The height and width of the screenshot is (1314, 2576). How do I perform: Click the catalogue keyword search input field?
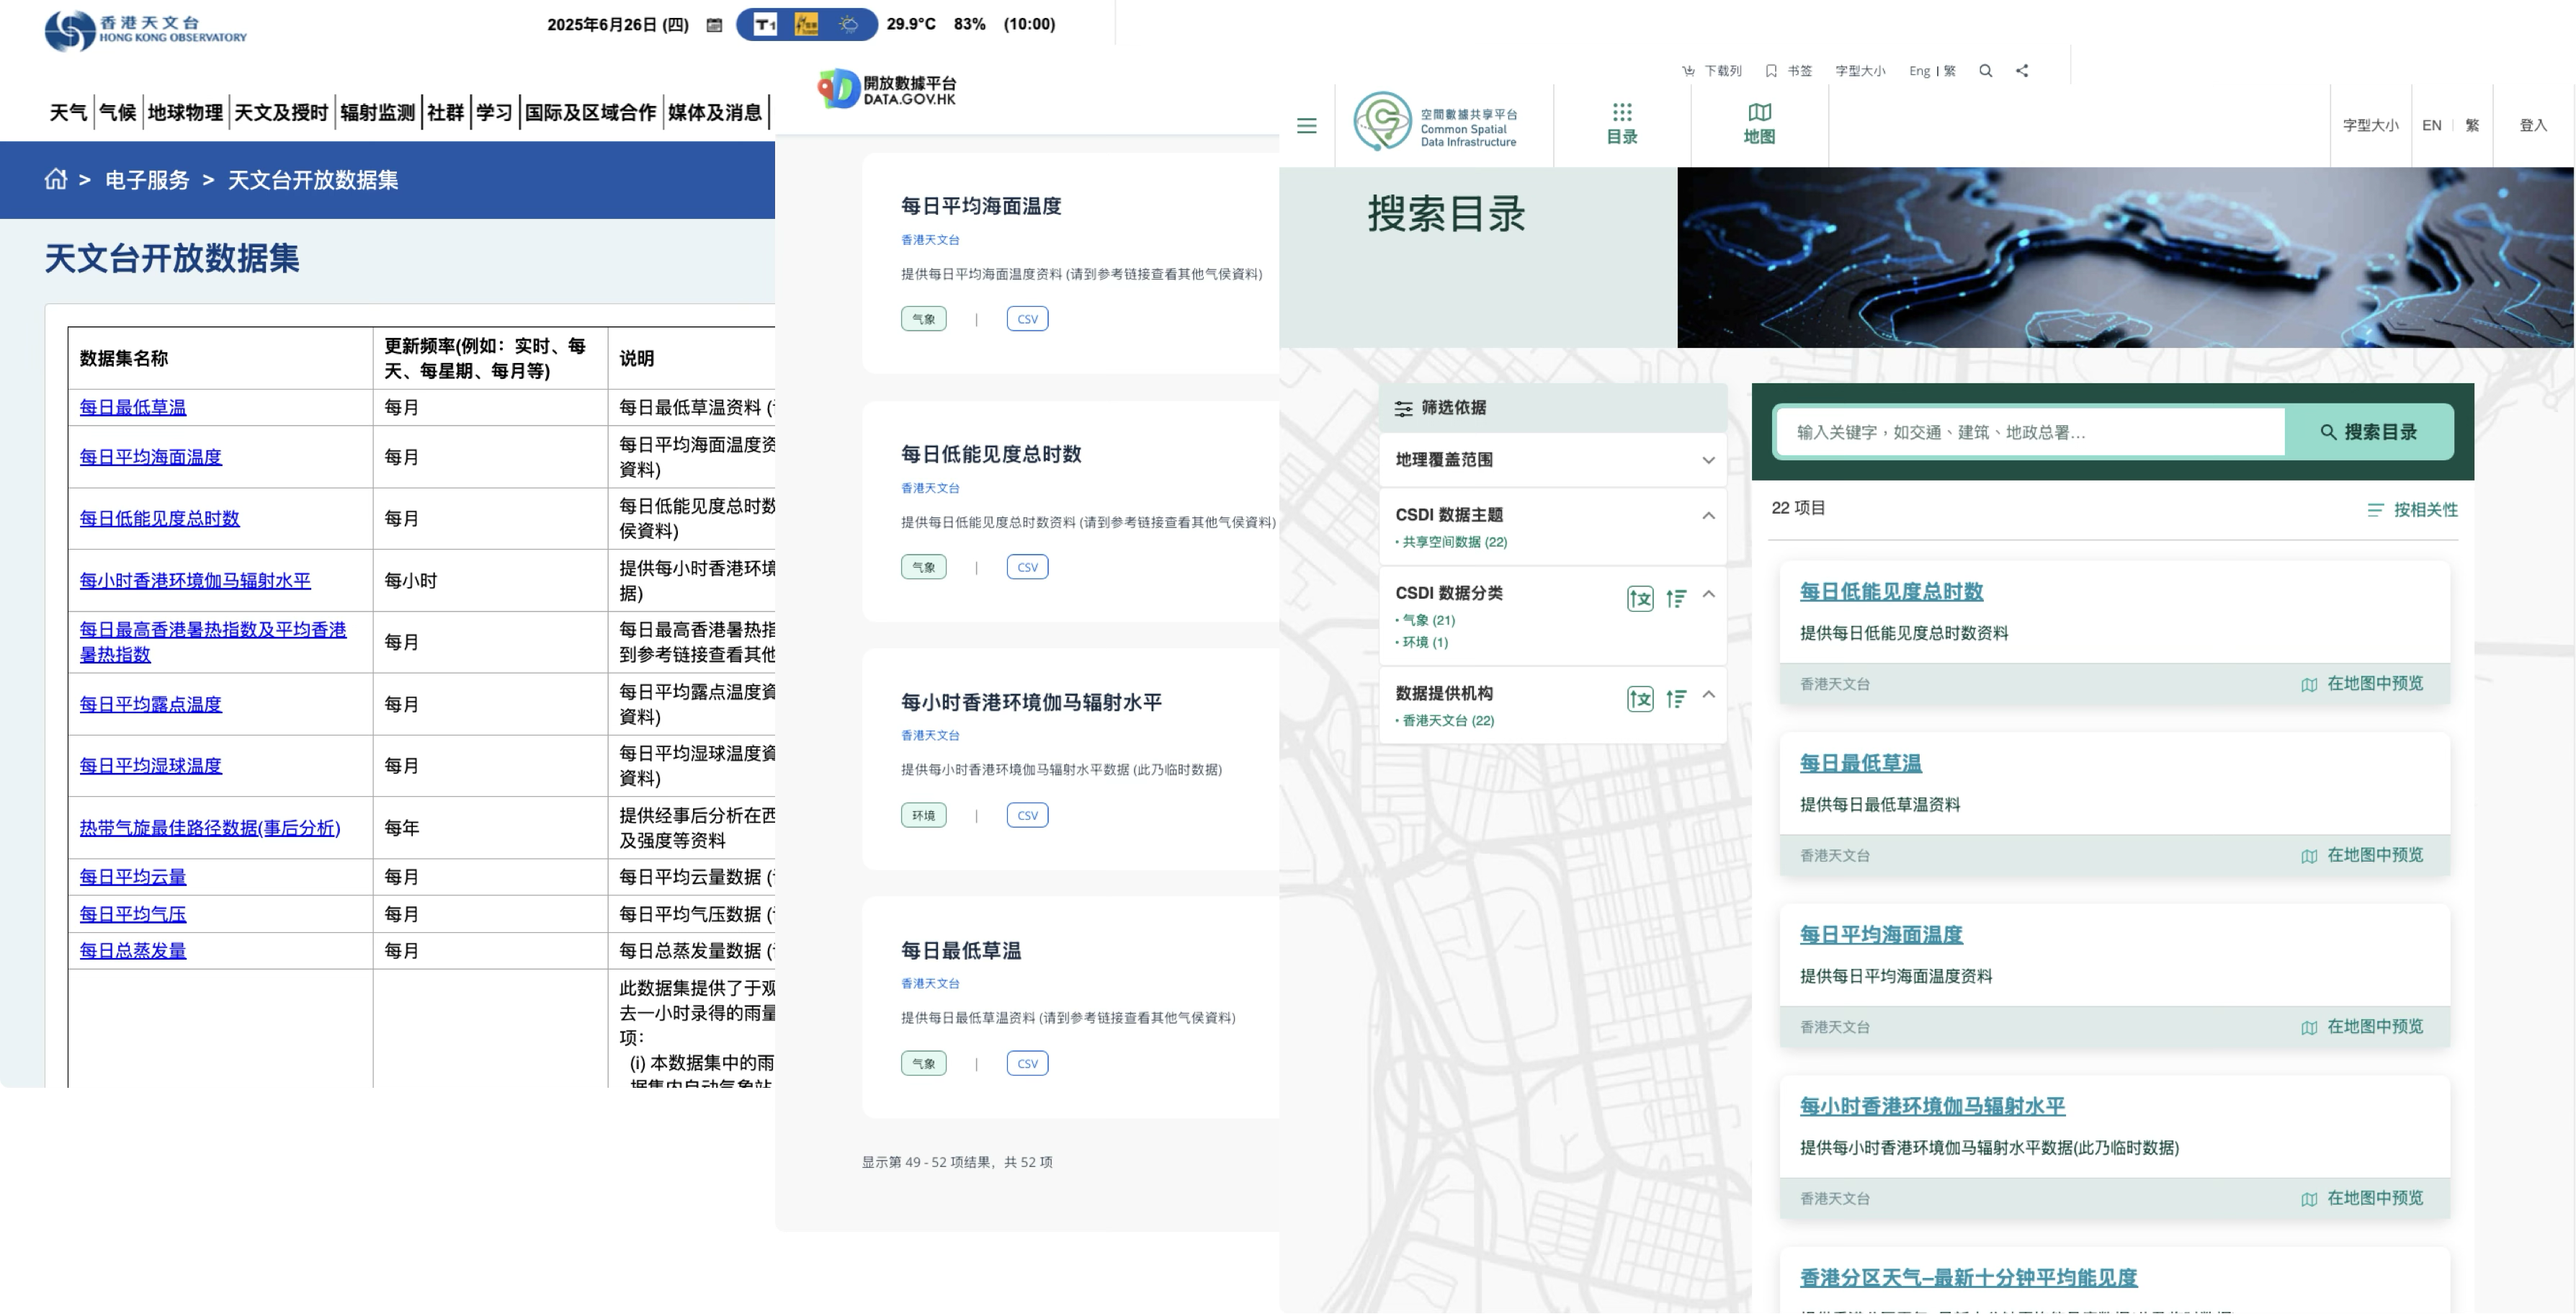point(2030,432)
